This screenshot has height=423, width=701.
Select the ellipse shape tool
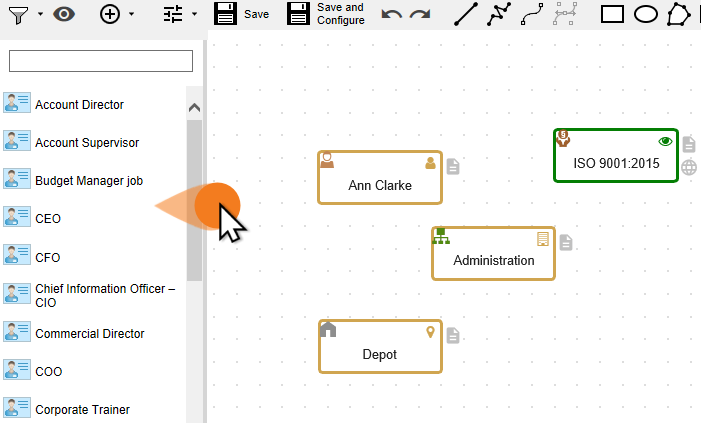(x=646, y=14)
